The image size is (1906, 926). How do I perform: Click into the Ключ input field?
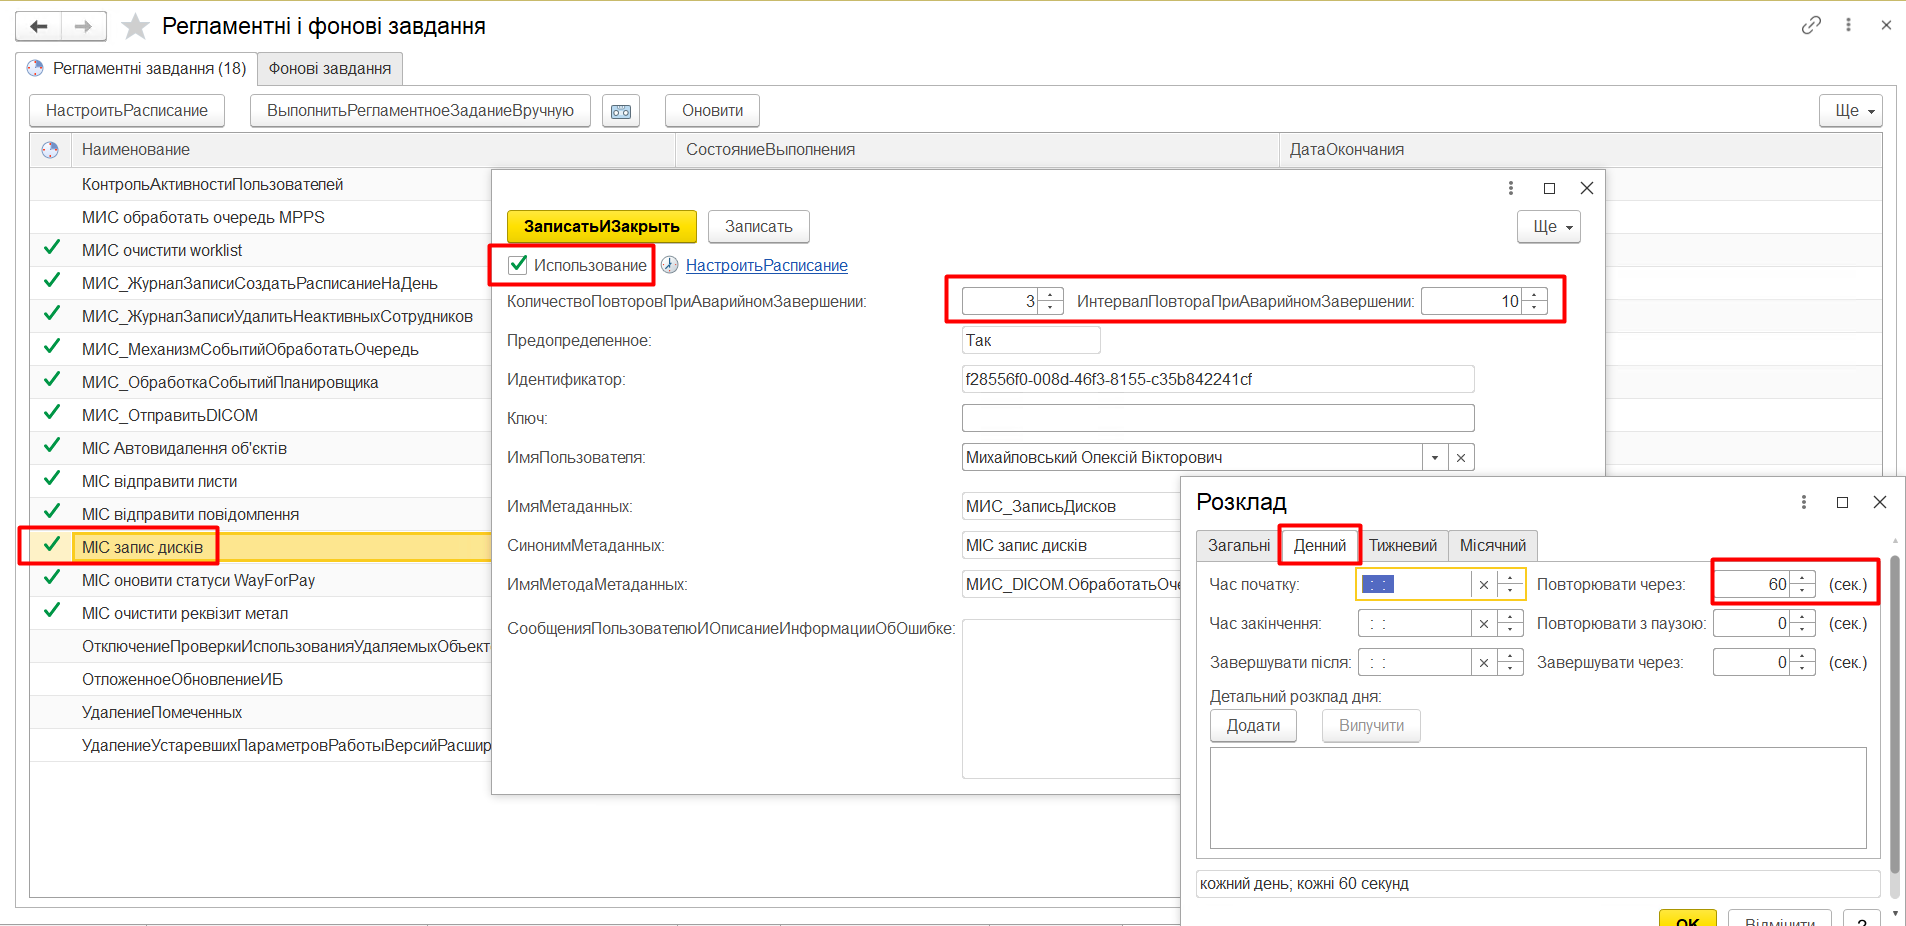click(1217, 418)
